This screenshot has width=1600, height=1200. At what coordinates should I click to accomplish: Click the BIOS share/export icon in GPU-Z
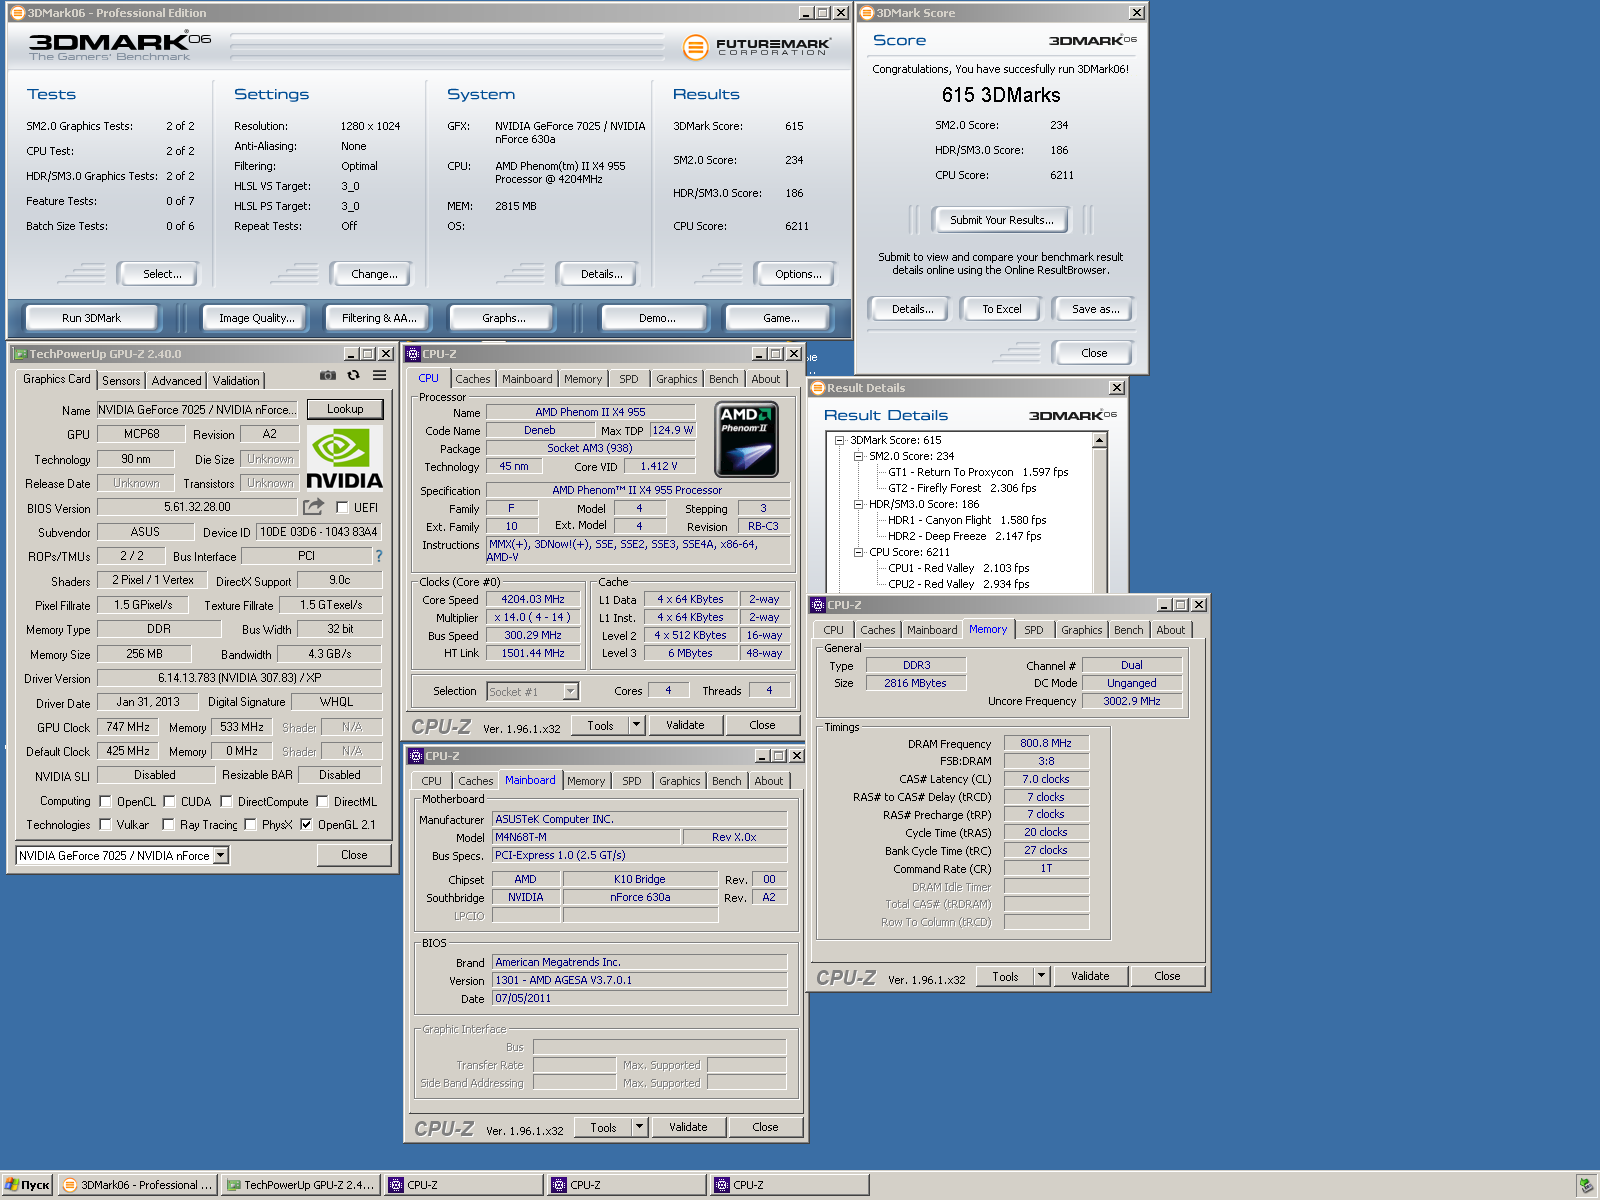314,507
